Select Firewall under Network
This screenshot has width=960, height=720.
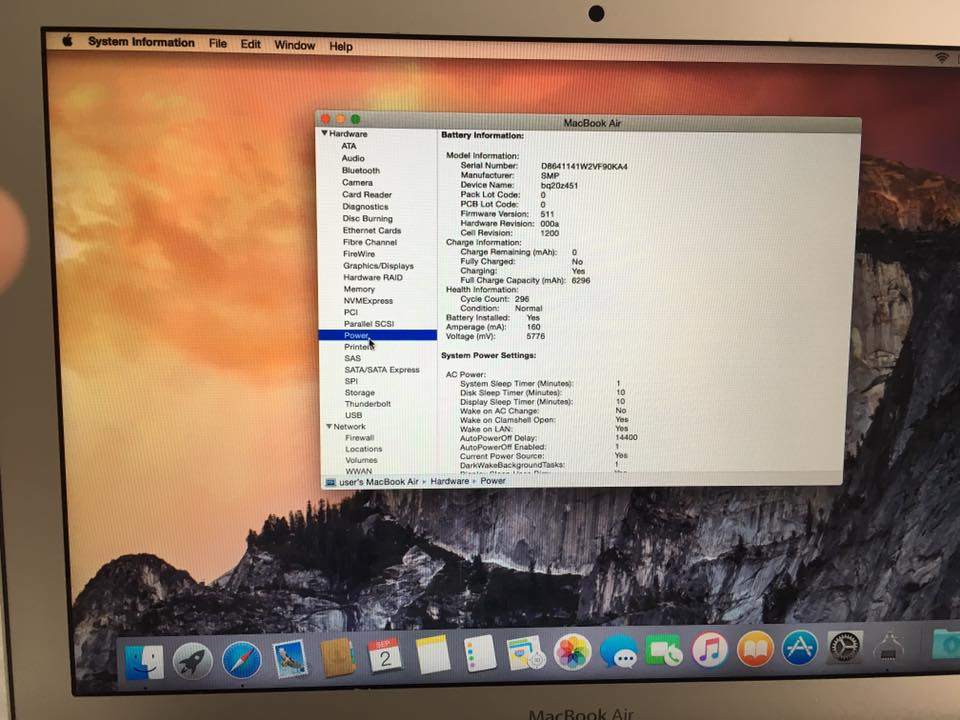(360, 438)
